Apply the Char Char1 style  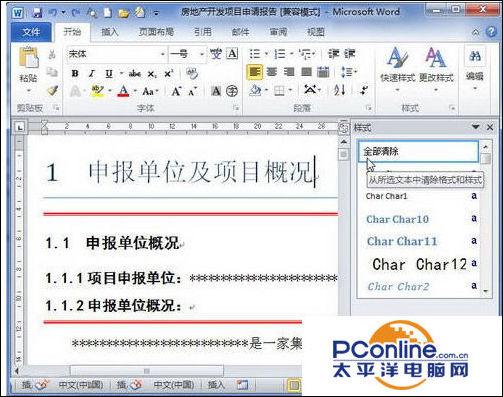click(419, 196)
